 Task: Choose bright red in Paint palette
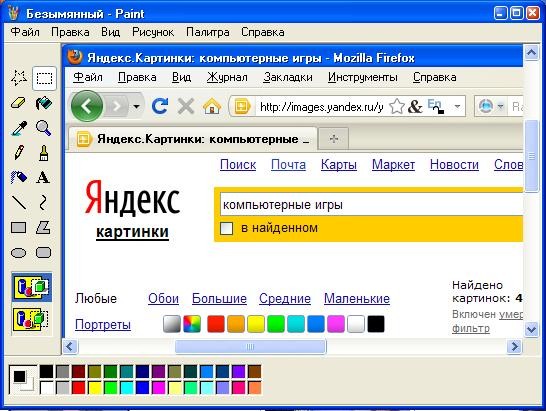click(79, 388)
